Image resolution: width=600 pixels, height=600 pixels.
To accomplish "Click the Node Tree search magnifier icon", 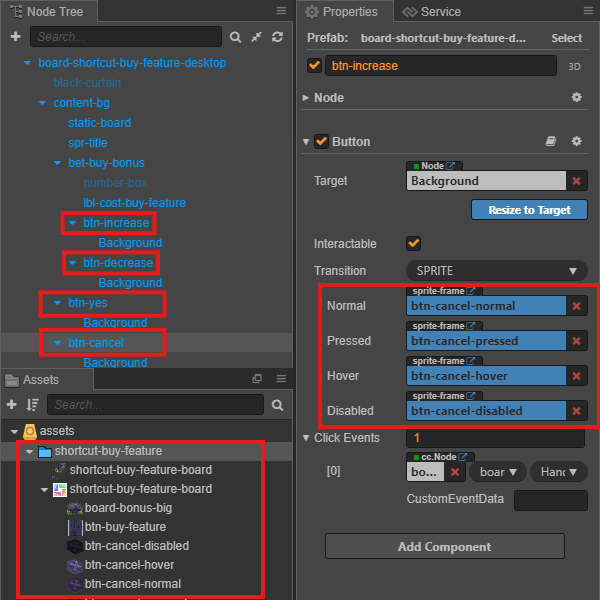I will tap(235, 37).
